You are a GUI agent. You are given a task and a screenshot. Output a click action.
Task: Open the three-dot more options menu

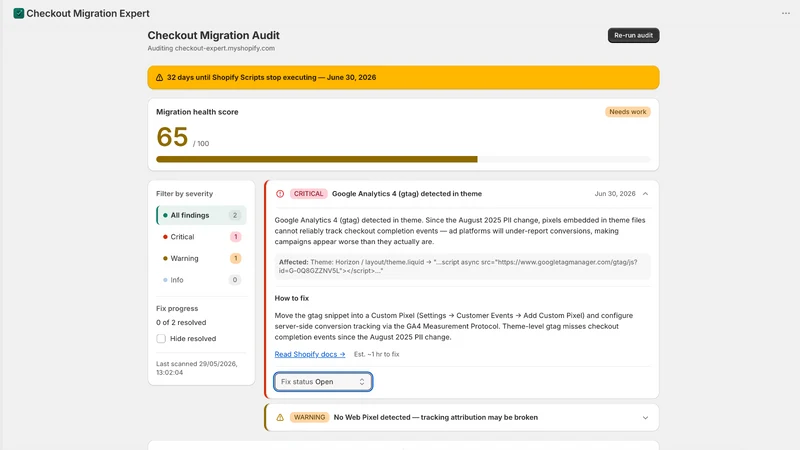[x=786, y=13]
